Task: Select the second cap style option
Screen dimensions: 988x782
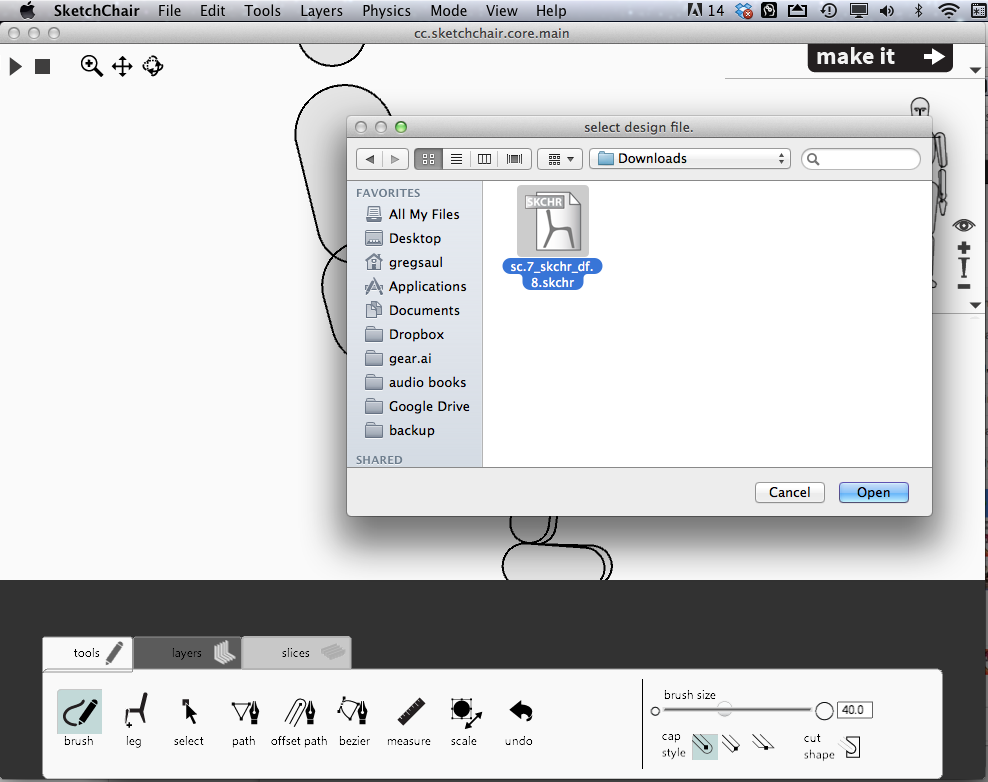Action: tap(732, 744)
